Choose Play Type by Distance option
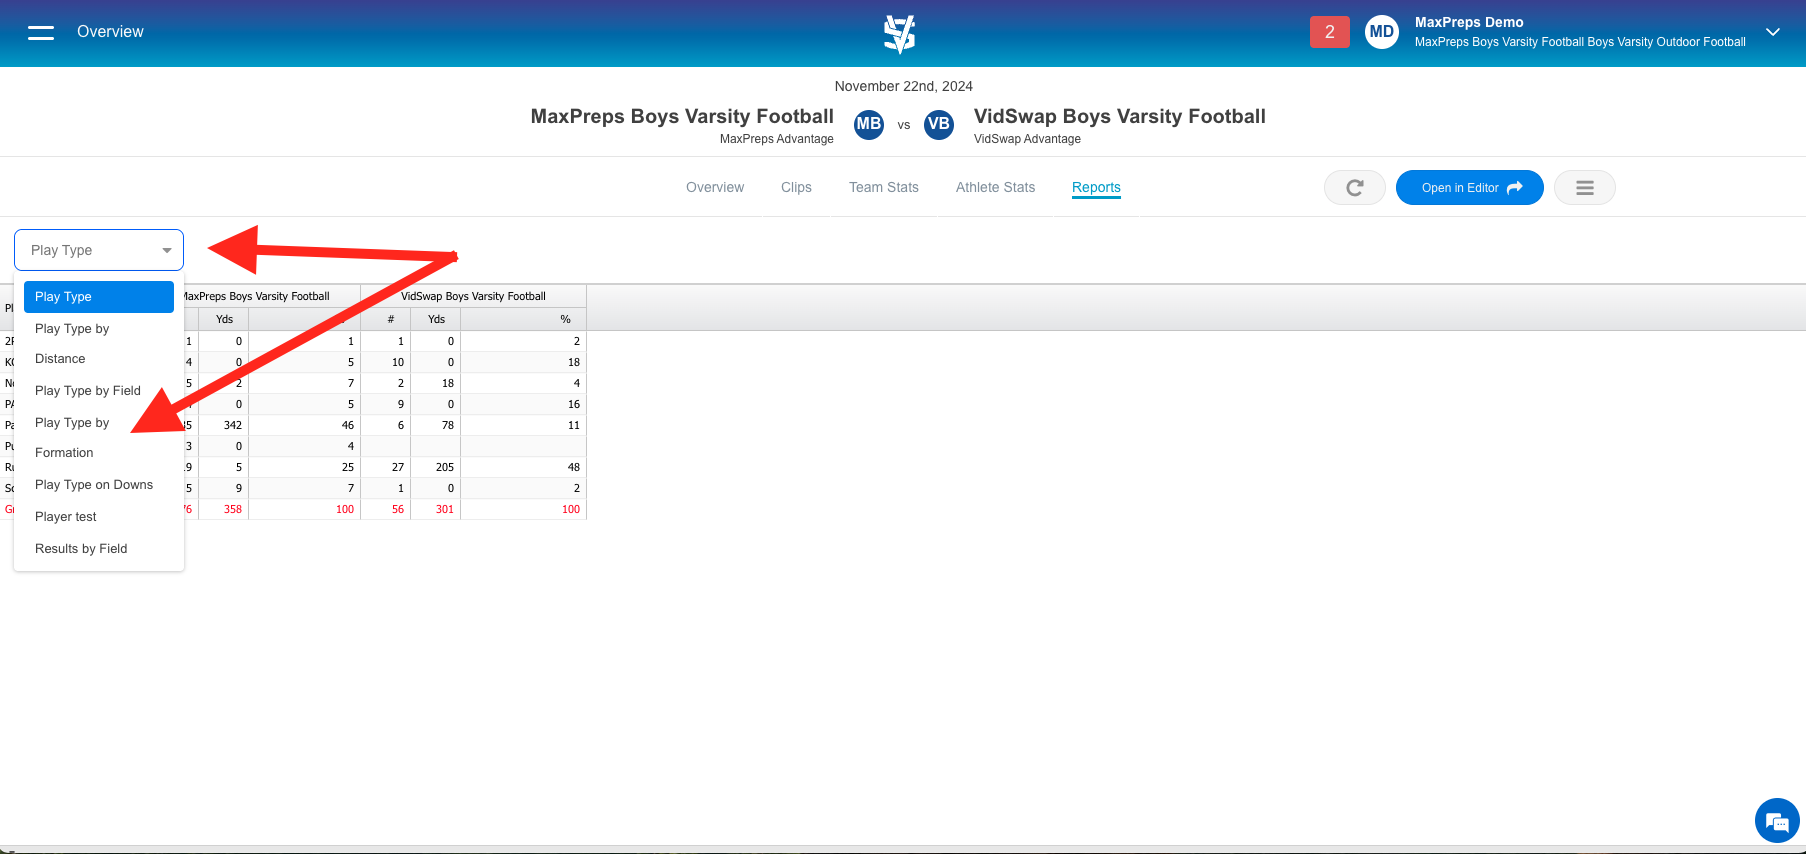Viewport: 1806px width, 854px height. [99, 343]
